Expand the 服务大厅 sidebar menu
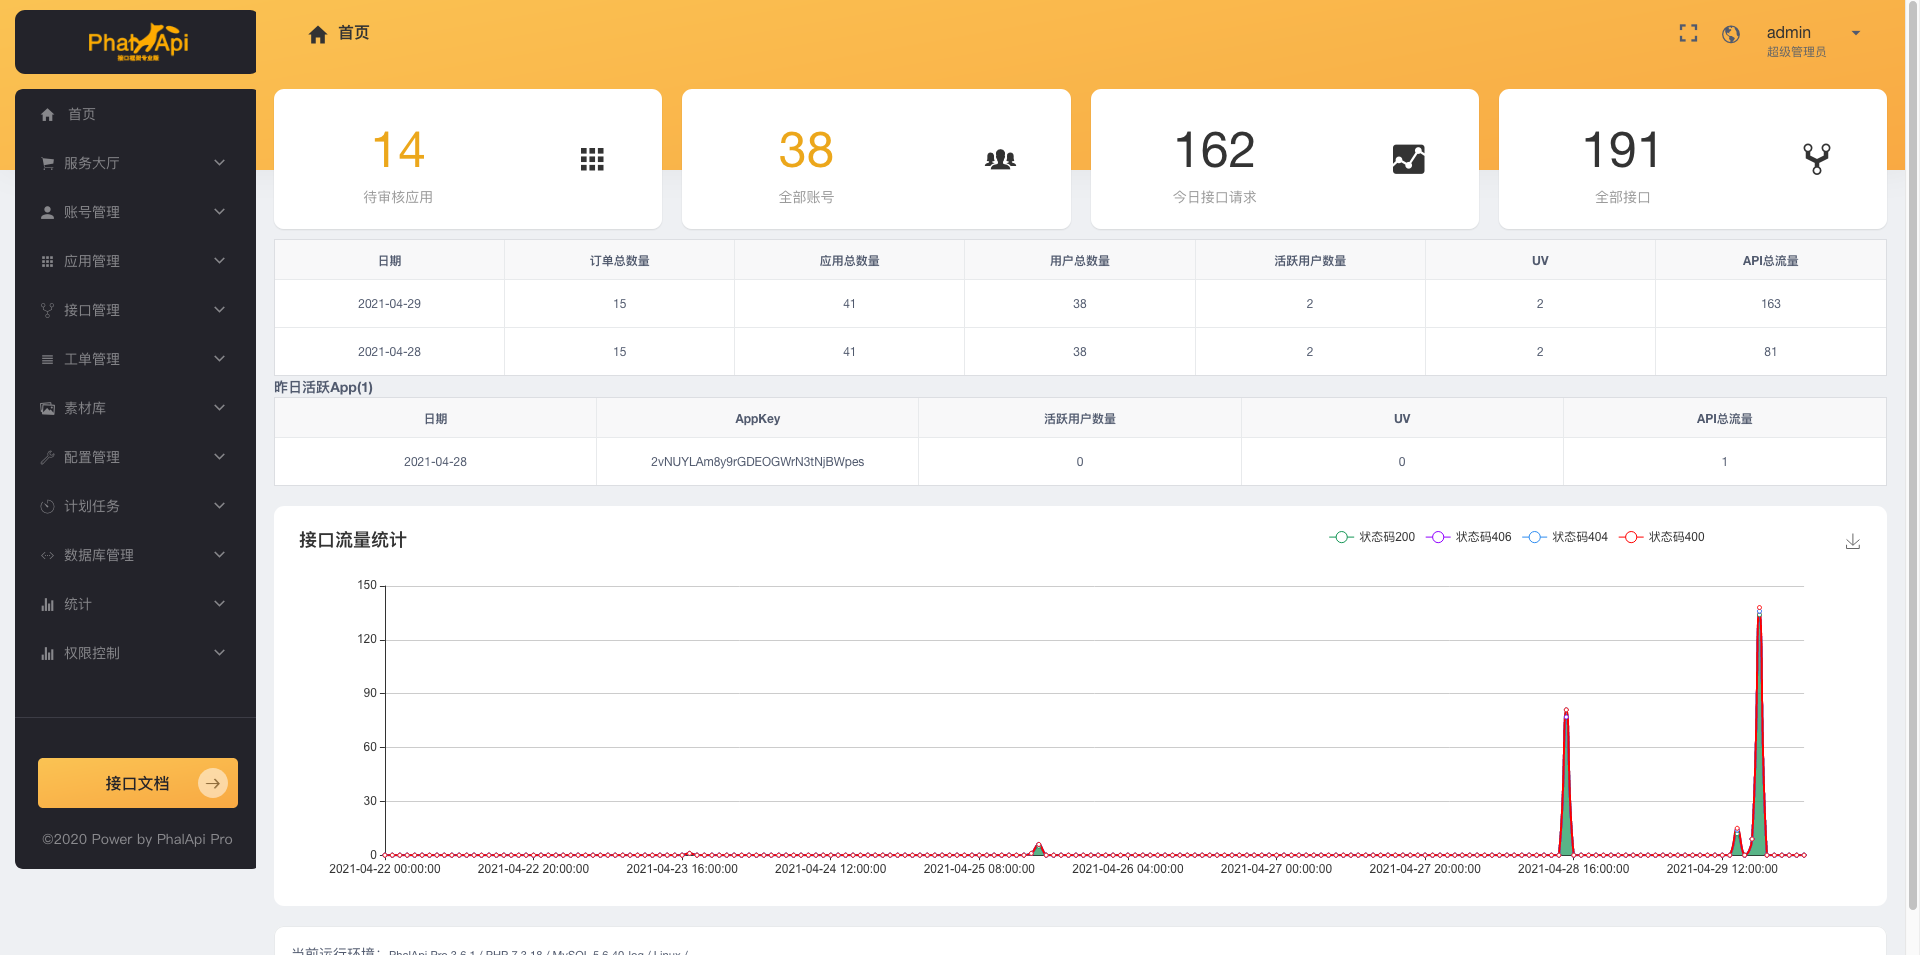 tap(135, 163)
